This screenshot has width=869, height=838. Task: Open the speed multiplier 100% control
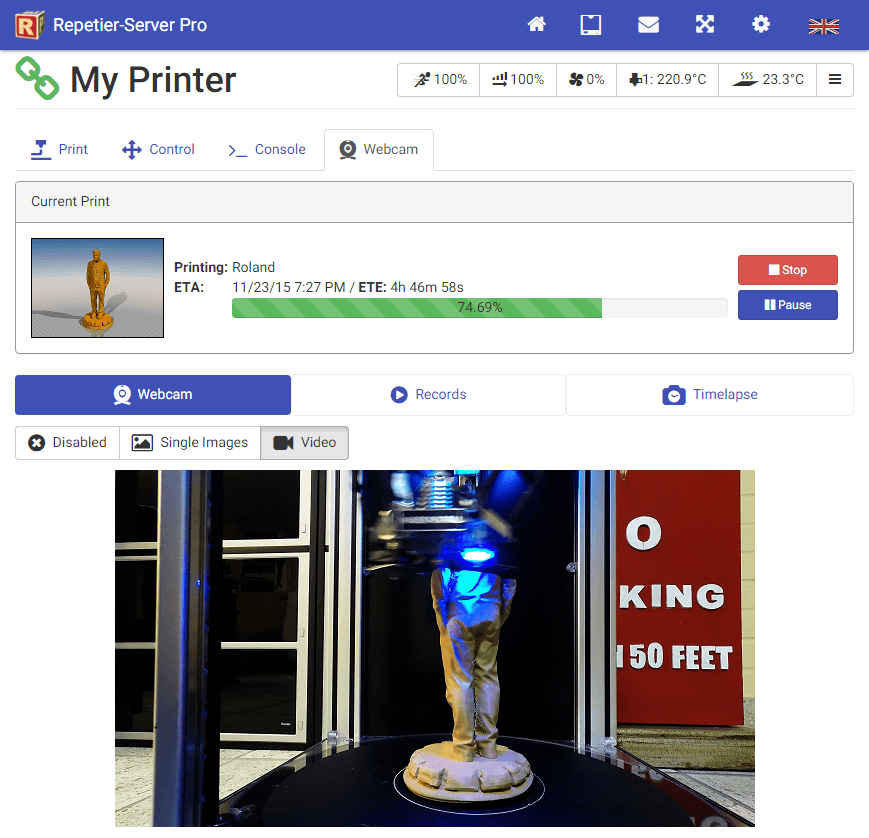[x=439, y=80]
